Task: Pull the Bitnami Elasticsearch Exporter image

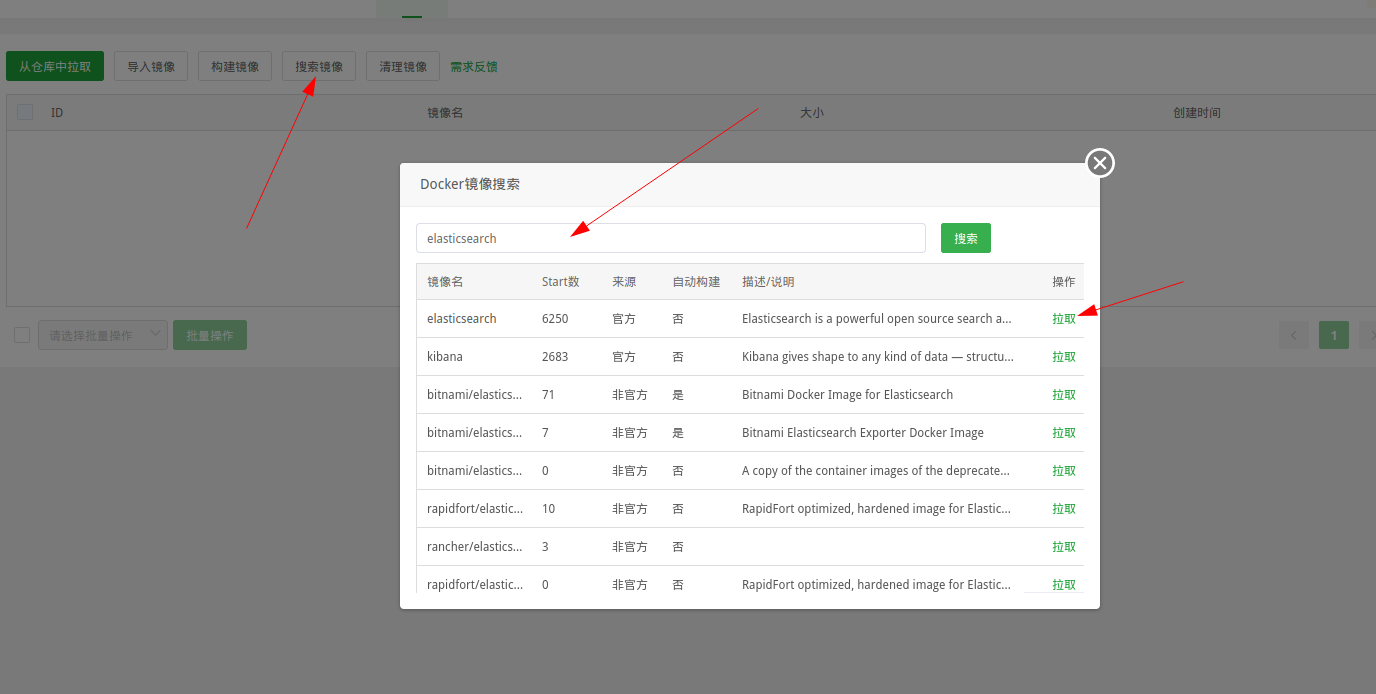Action: (1064, 433)
